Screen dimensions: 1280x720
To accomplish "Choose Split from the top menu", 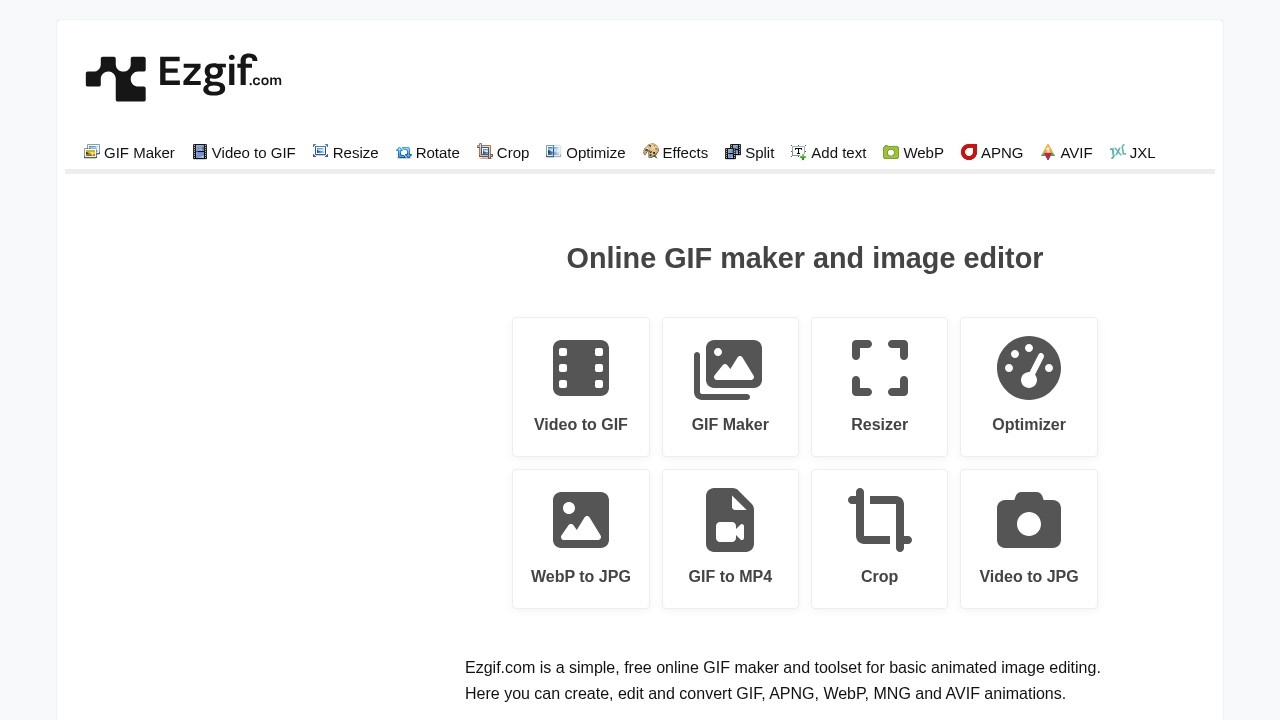I will pos(749,153).
